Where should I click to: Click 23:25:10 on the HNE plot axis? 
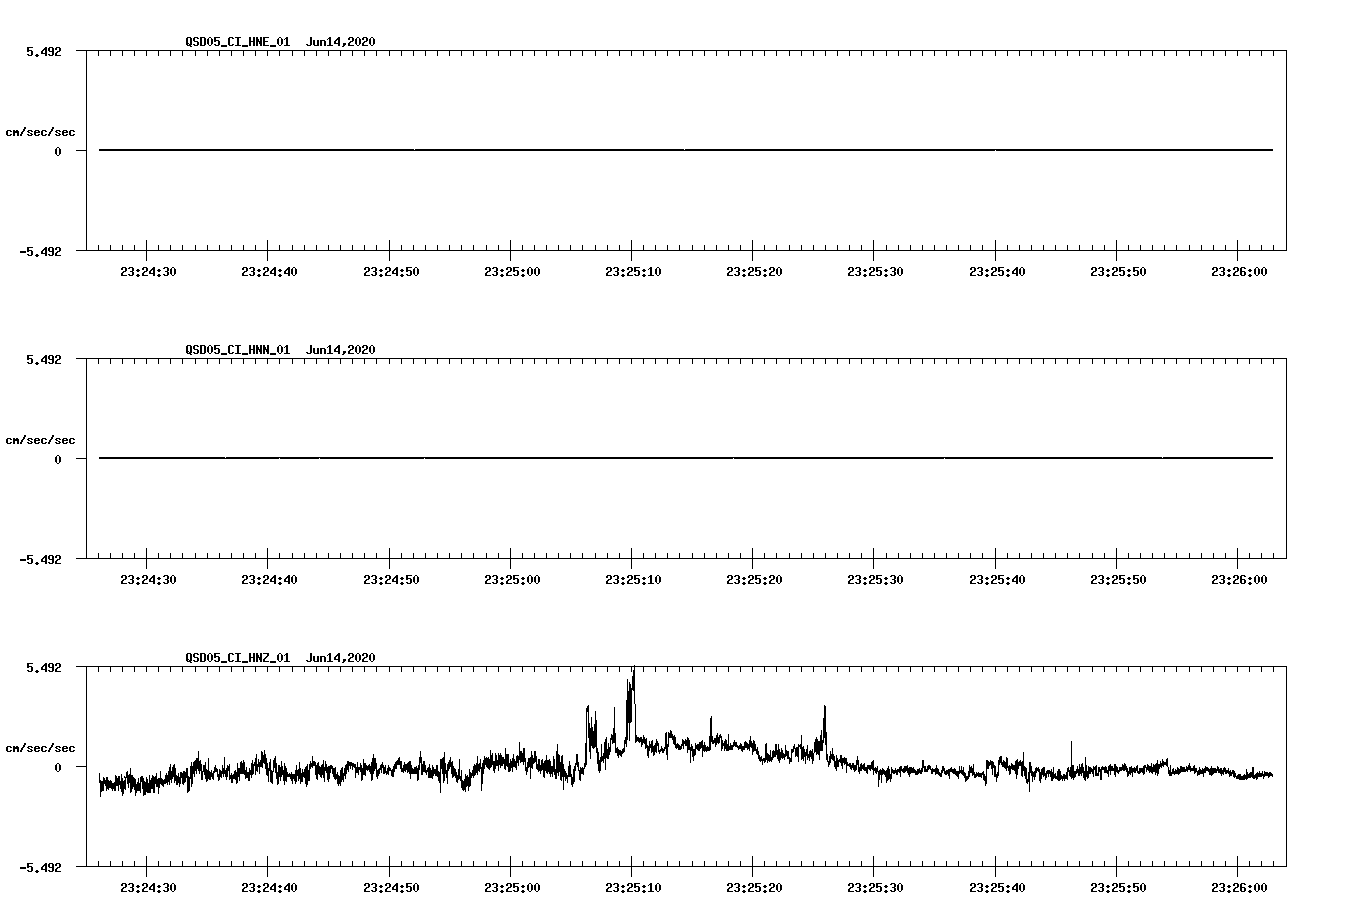[x=632, y=272]
